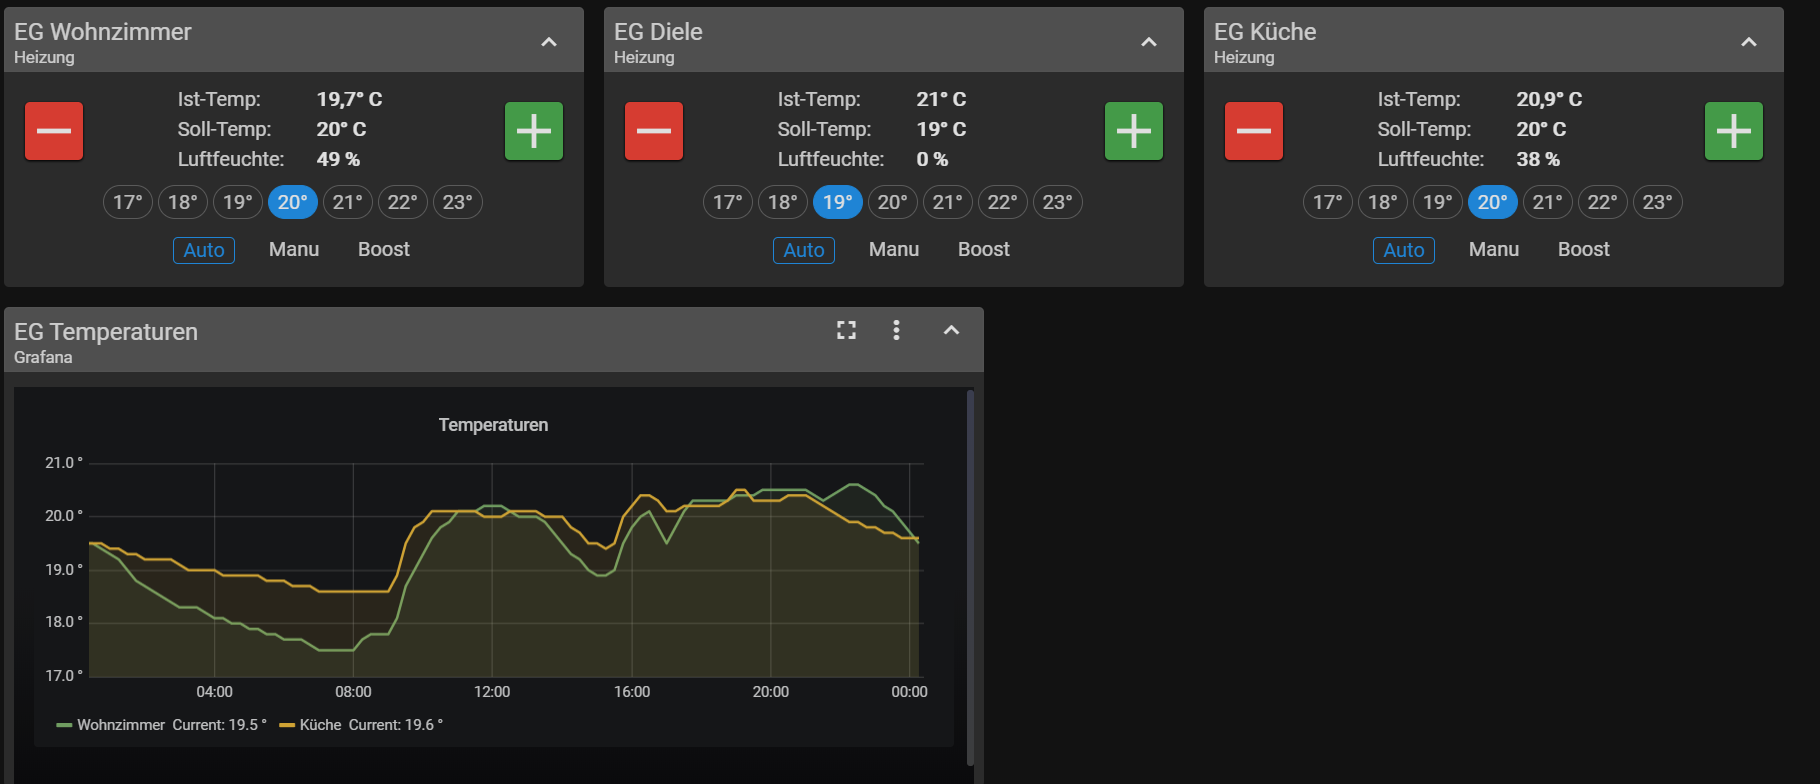Click the EG Diele card title

658,32
